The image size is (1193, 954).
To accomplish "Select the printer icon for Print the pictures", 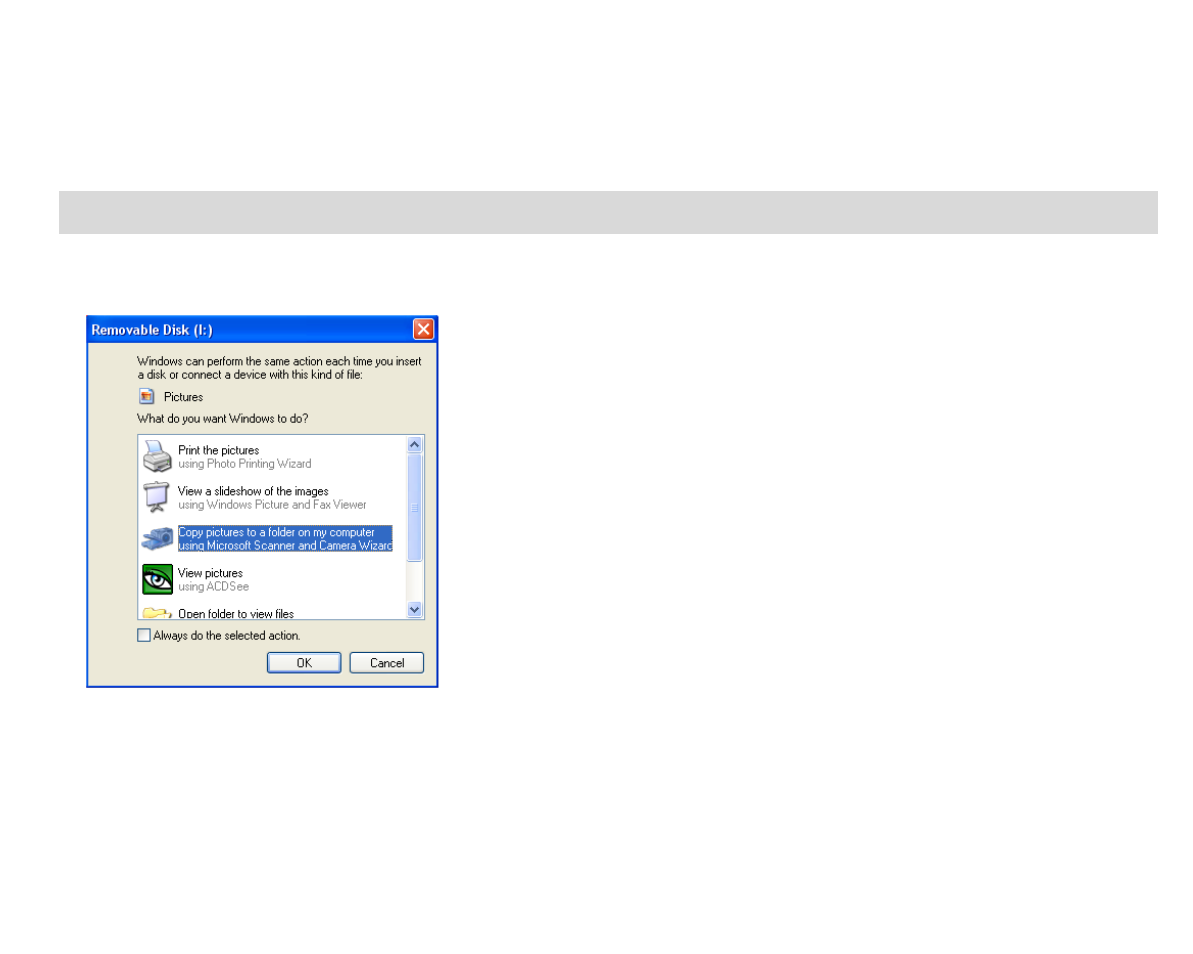I will tap(157, 456).
